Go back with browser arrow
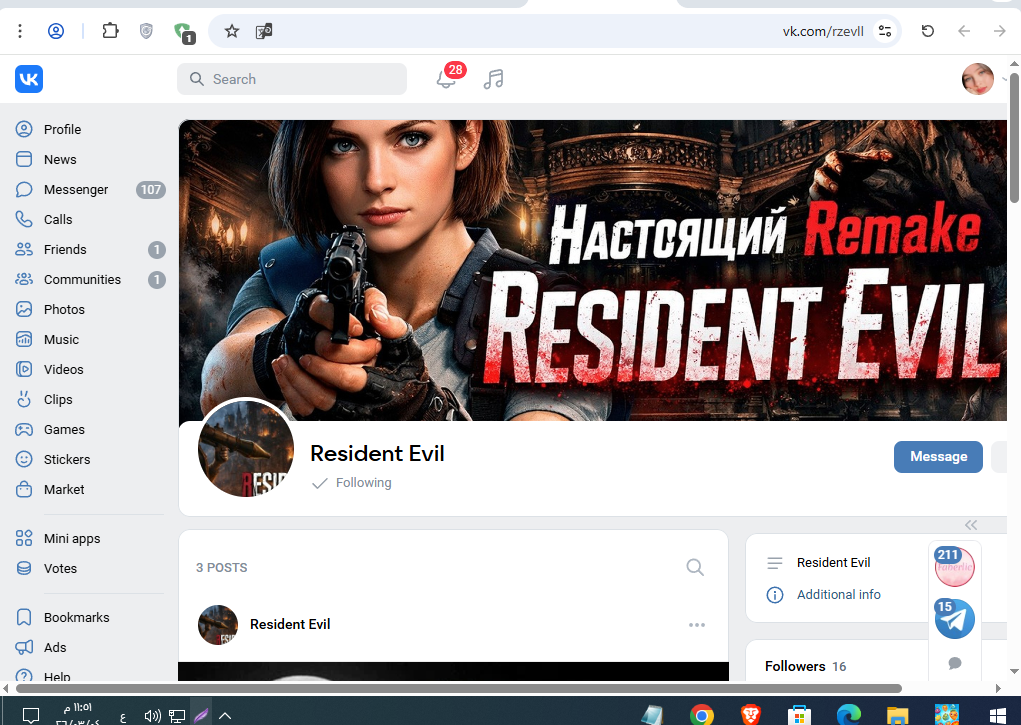The width and height of the screenshot is (1021, 725). point(964,31)
